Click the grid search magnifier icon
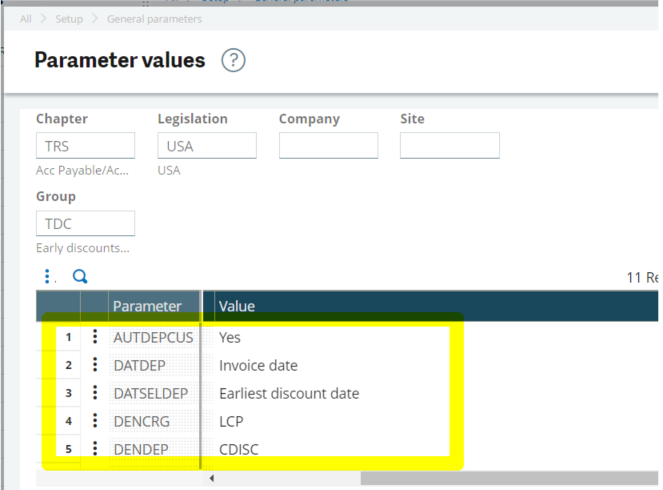 80,277
